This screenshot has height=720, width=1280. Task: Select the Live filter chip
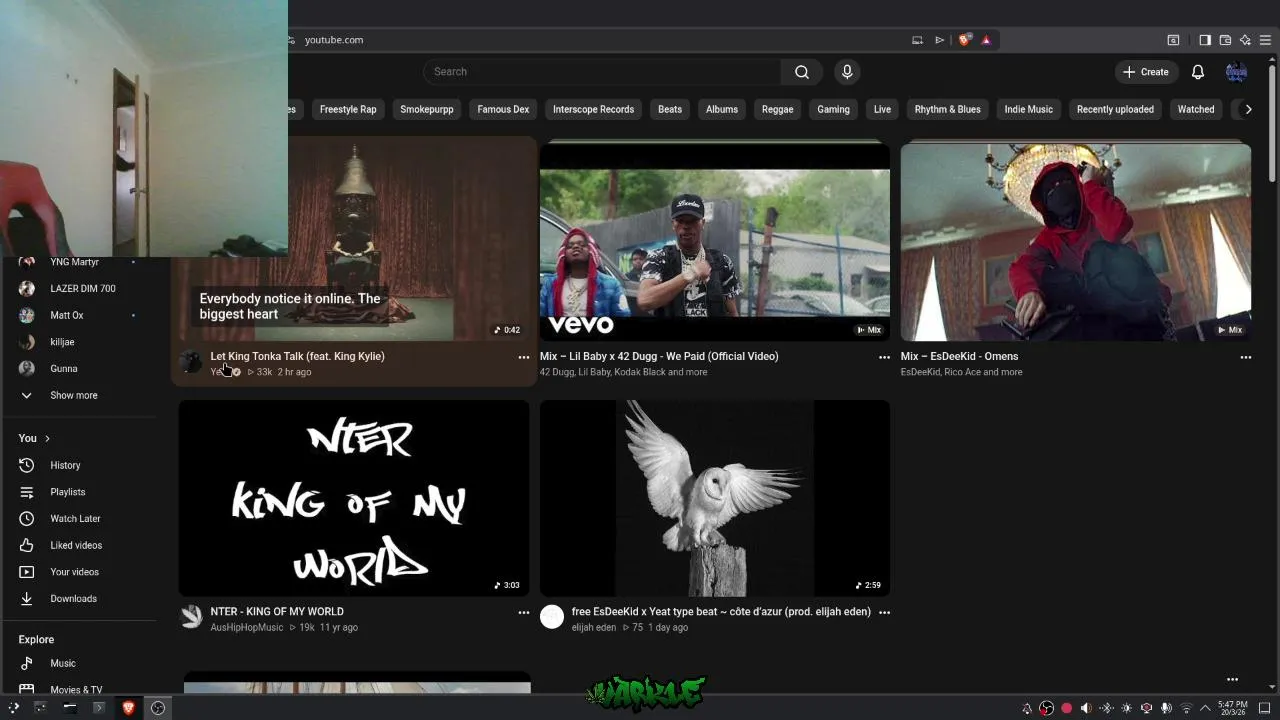[882, 109]
